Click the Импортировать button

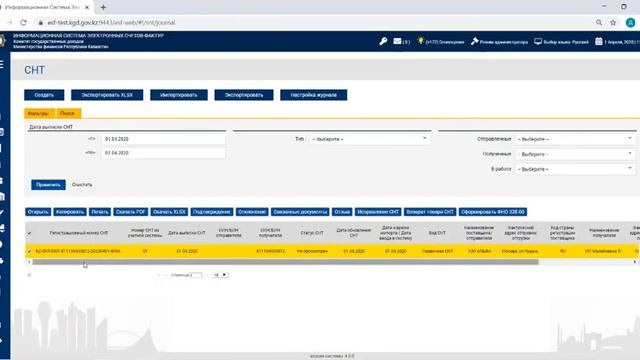click(x=179, y=95)
